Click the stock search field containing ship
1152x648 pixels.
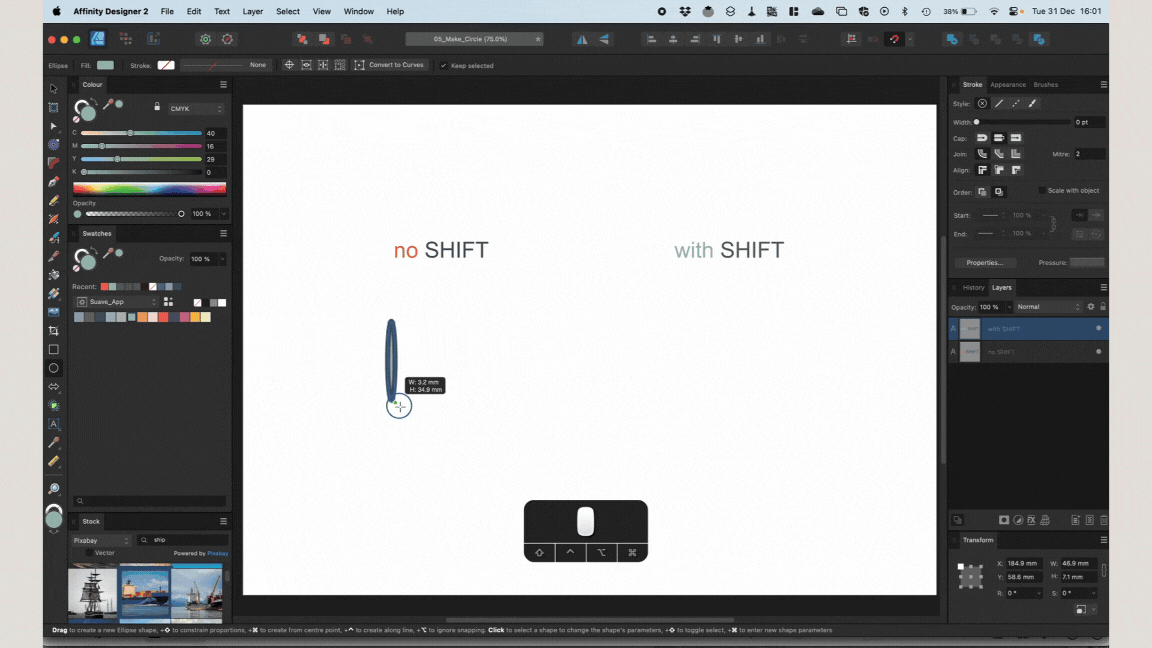pyautogui.click(x=183, y=540)
